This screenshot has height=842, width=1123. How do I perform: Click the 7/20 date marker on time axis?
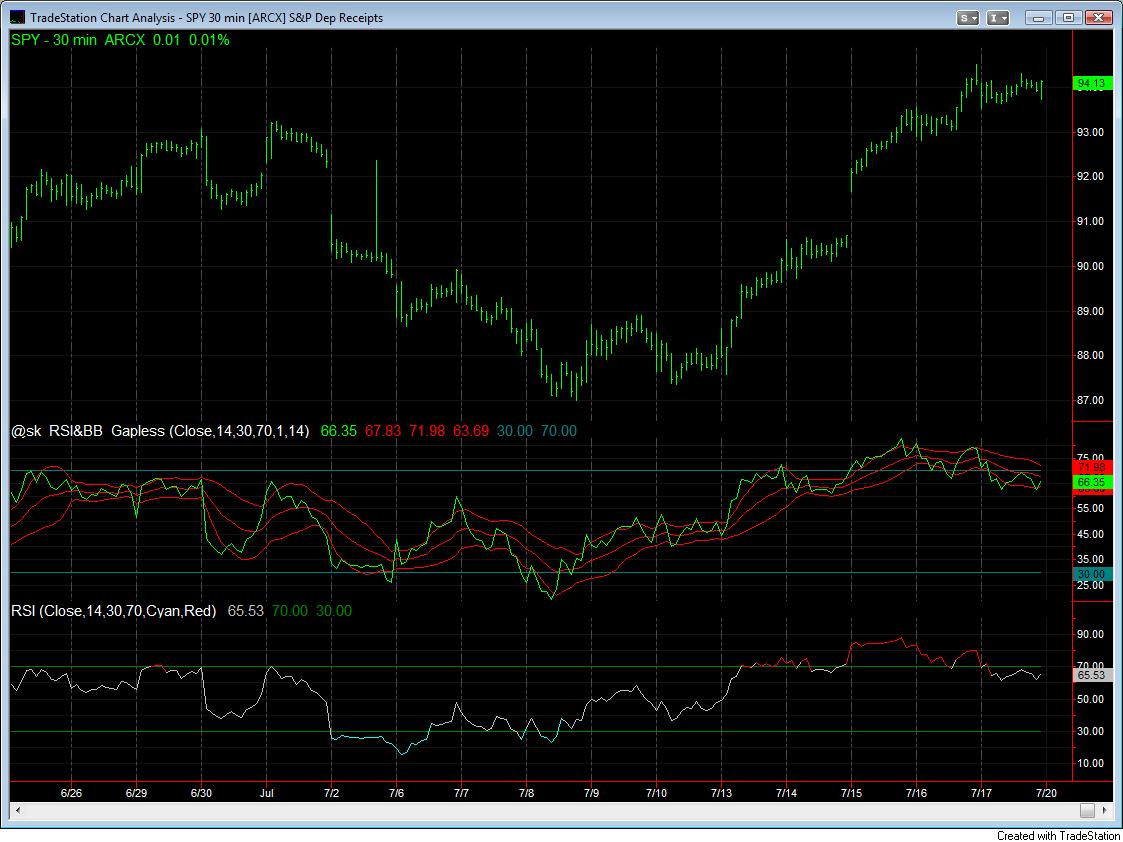pos(1046,793)
